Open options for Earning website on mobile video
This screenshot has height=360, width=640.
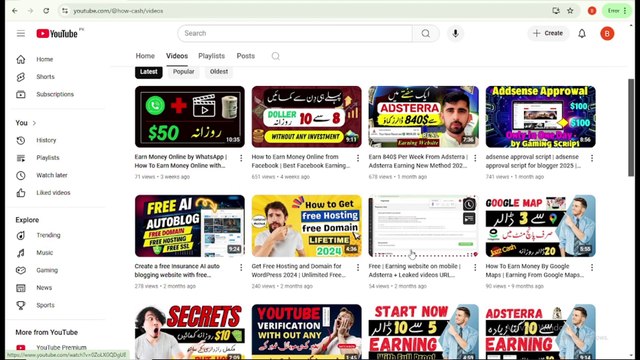(x=475, y=267)
